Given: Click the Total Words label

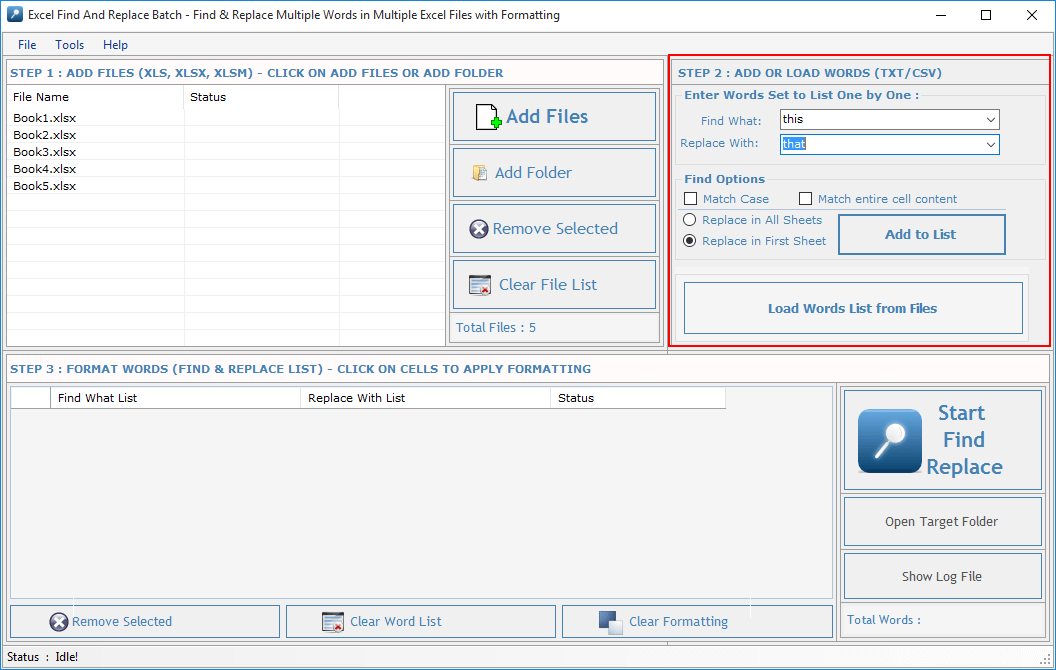Looking at the screenshot, I should [x=884, y=619].
